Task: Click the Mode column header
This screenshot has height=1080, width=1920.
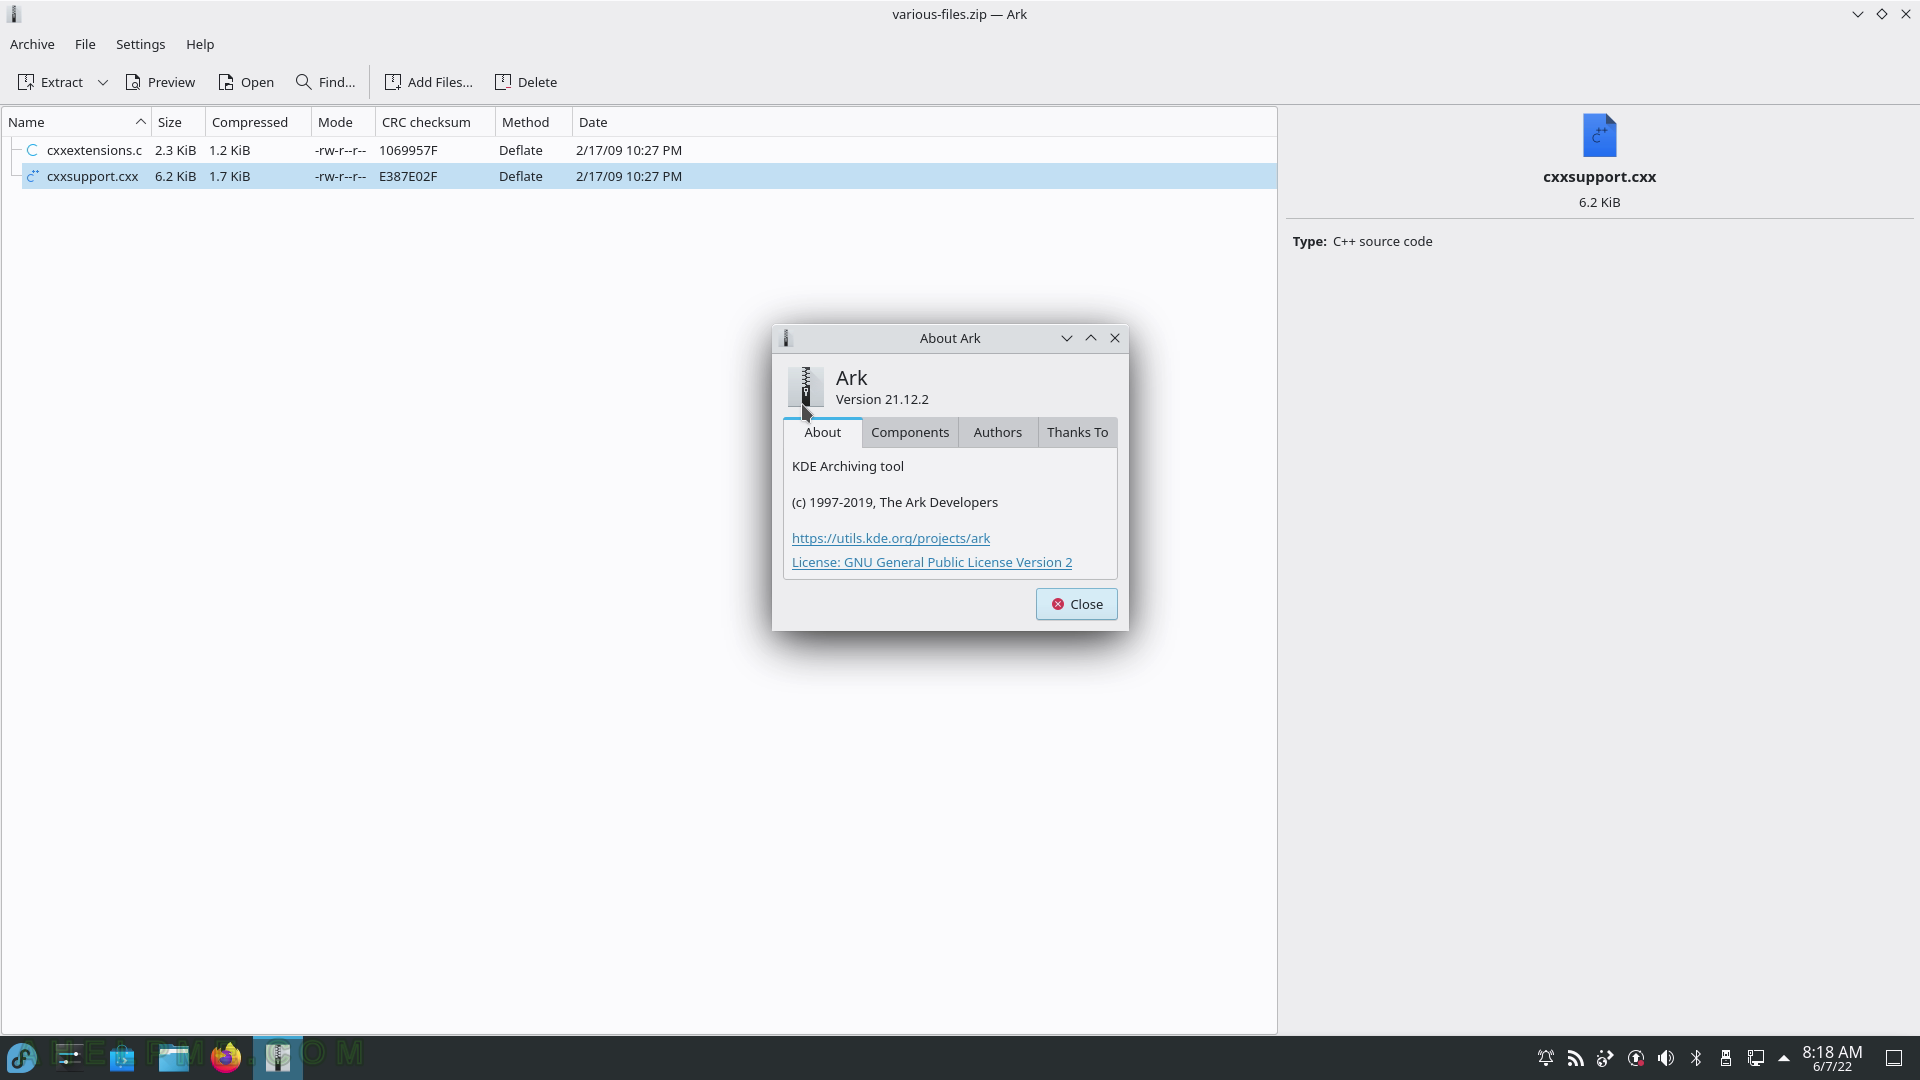Action: tap(344, 122)
